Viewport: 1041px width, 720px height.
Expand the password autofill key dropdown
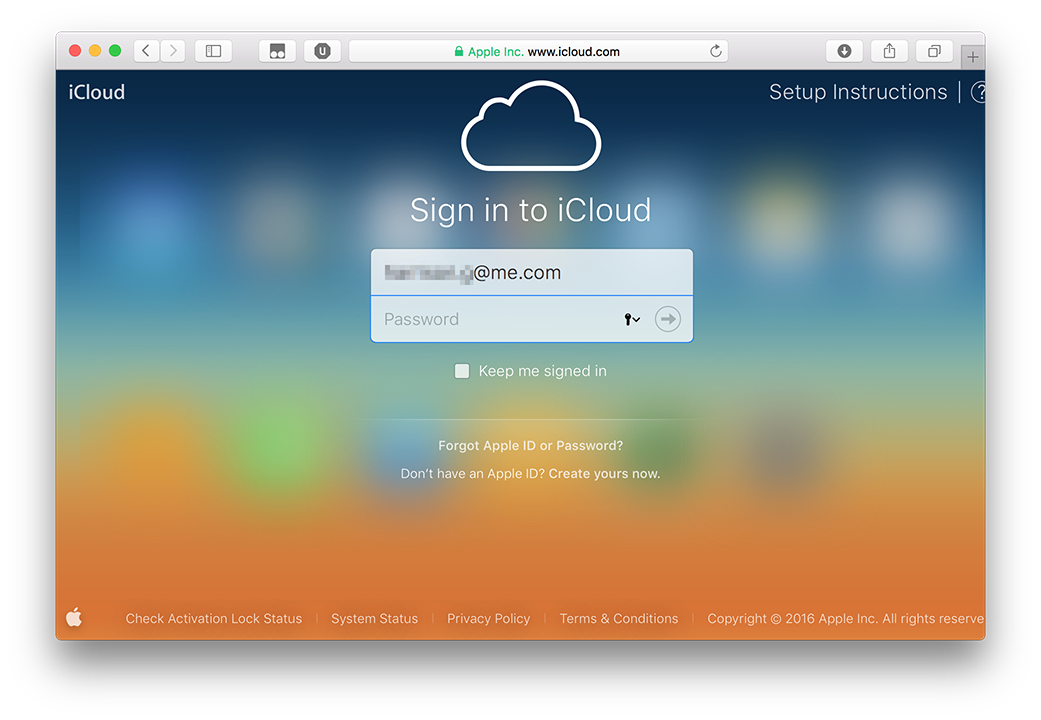coord(632,319)
